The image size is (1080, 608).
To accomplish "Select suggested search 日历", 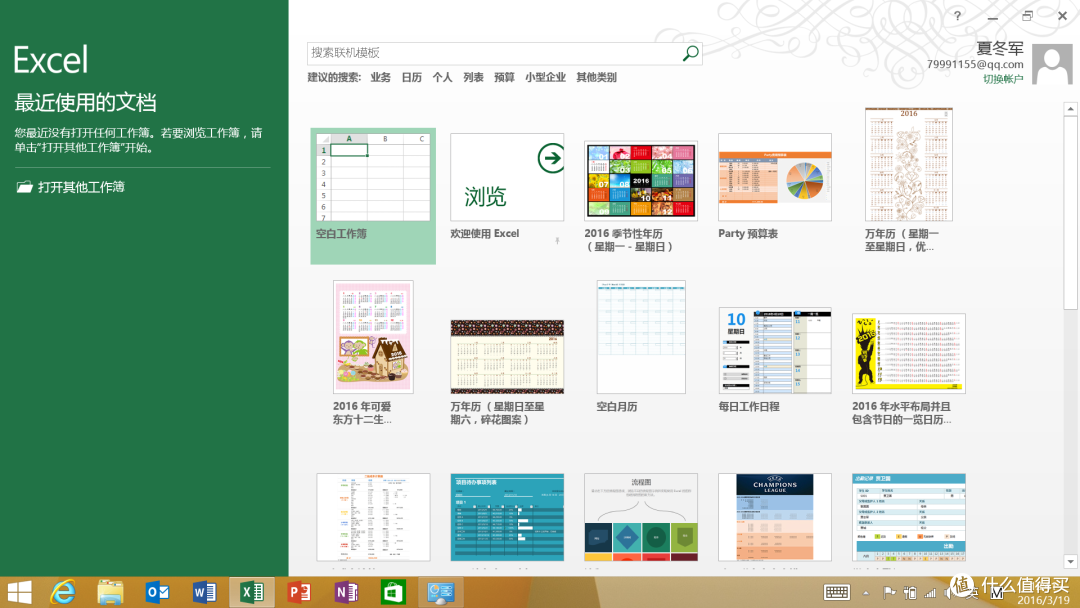I will pyautogui.click(x=411, y=77).
